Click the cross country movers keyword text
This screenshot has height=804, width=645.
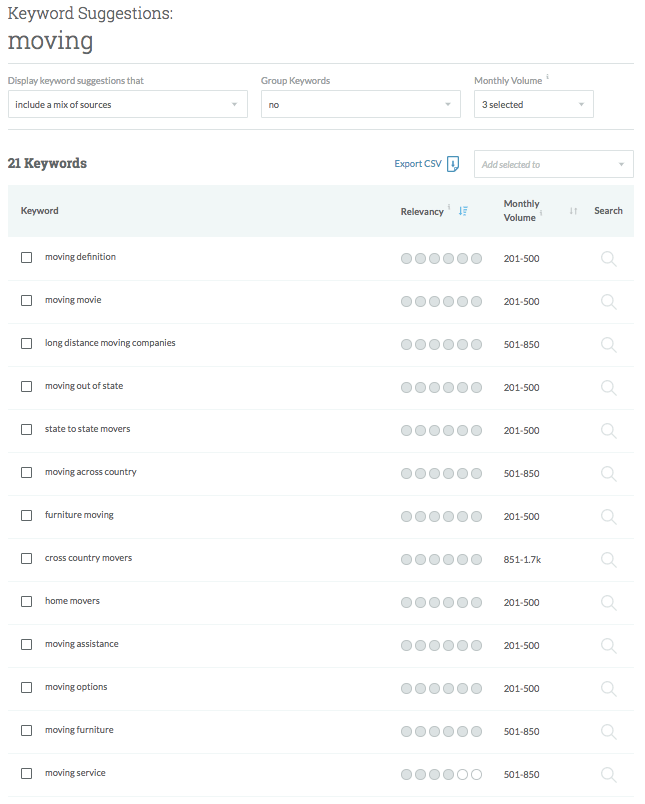[x=88, y=558]
